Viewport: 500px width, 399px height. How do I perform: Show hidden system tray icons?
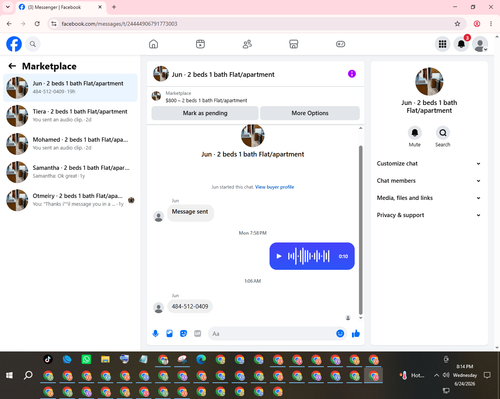[x=436, y=375]
